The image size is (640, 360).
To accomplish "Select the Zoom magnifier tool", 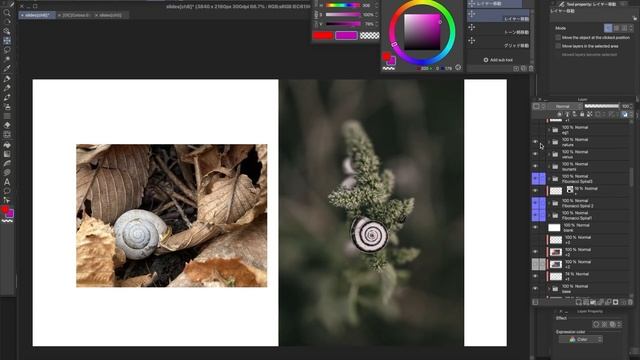I will click(7, 13).
